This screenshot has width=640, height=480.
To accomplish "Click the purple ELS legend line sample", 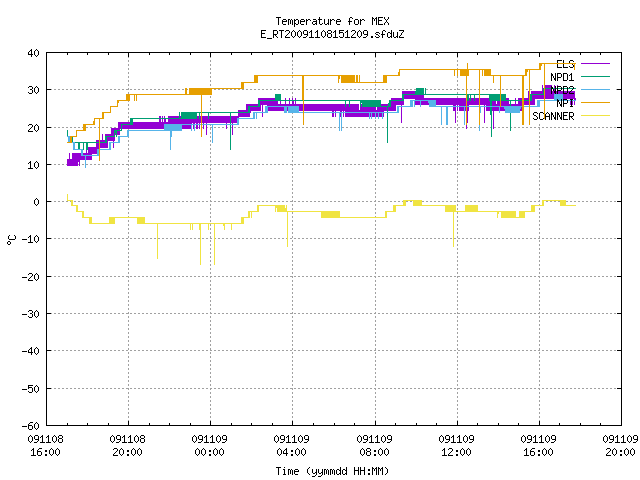I will pyautogui.click(x=595, y=64).
